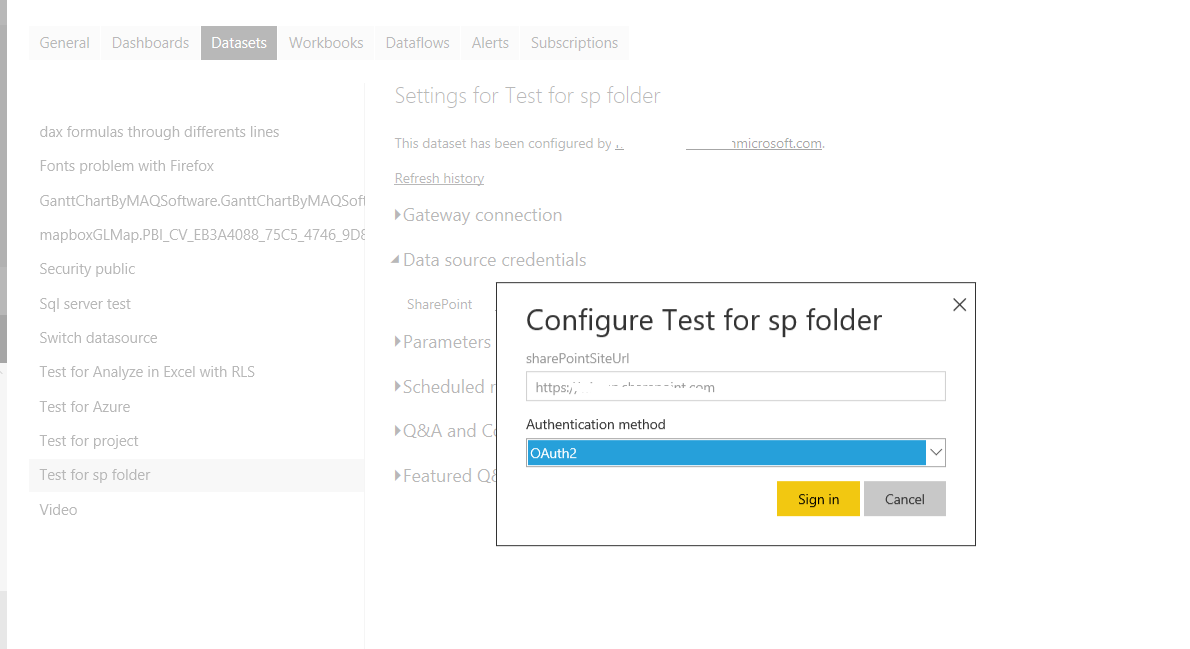This screenshot has height=649, width=1190.
Task: Expand the Gateway connection section
Action: (x=478, y=215)
